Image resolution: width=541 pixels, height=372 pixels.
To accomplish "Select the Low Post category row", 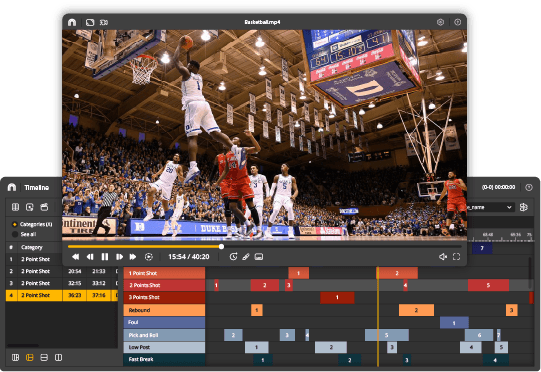I will 164,347.
